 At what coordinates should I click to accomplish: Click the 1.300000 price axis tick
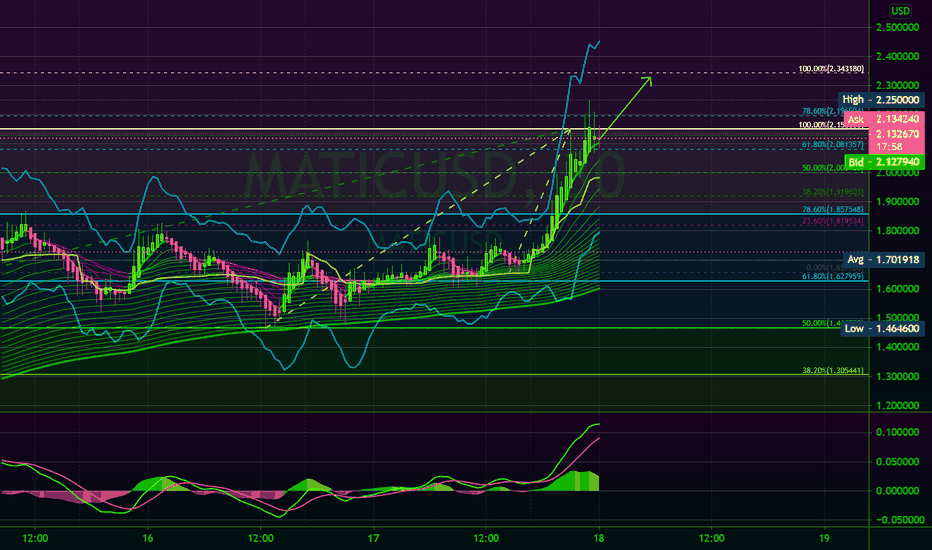click(898, 376)
